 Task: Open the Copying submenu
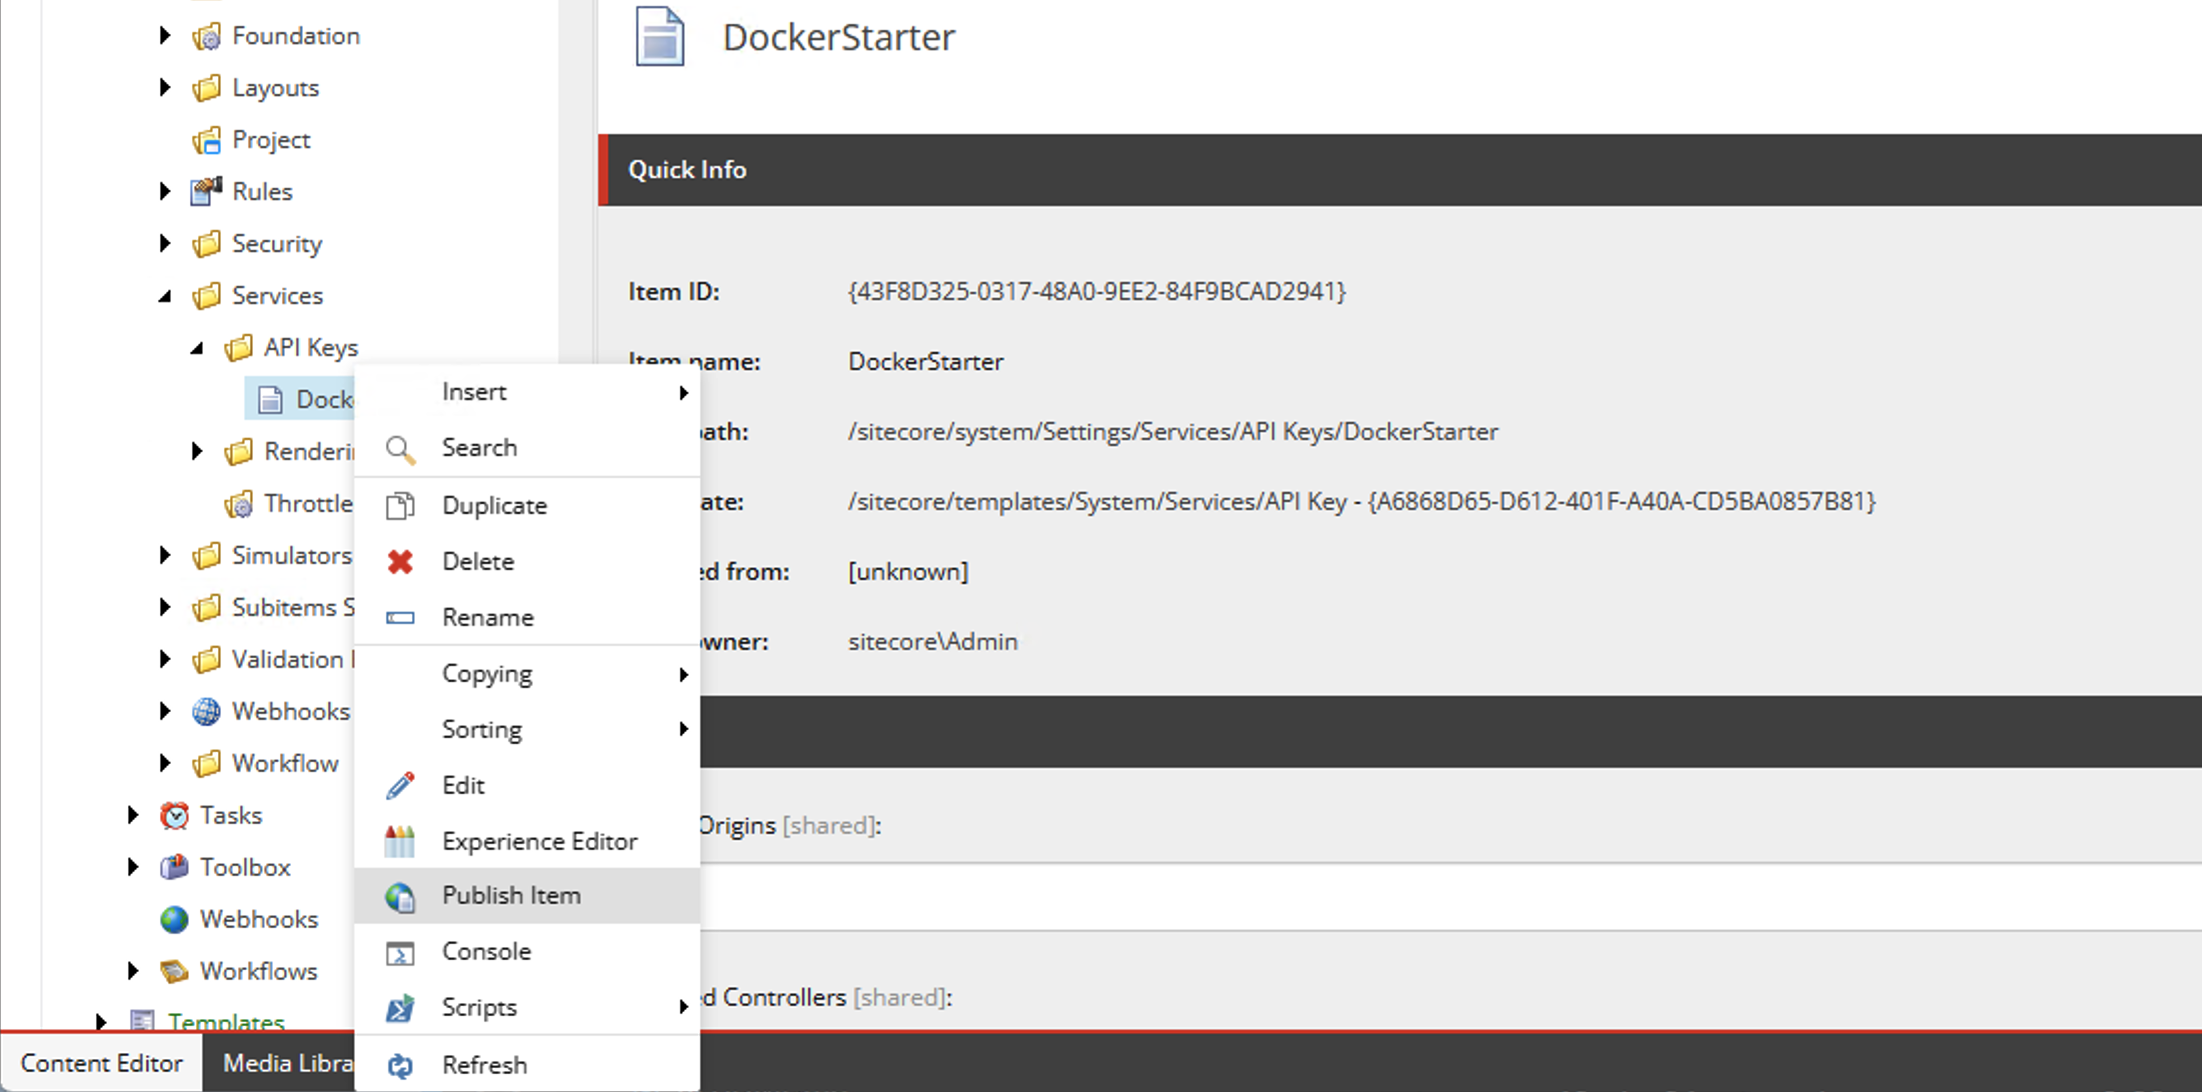tap(527, 674)
